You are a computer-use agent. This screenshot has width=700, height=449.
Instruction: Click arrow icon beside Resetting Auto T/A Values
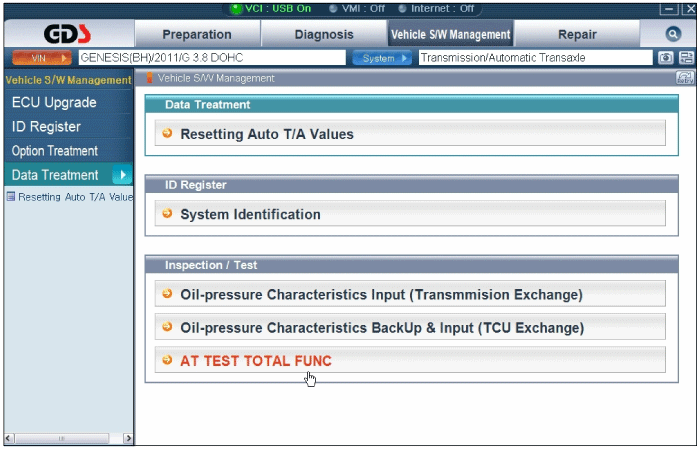(x=167, y=133)
